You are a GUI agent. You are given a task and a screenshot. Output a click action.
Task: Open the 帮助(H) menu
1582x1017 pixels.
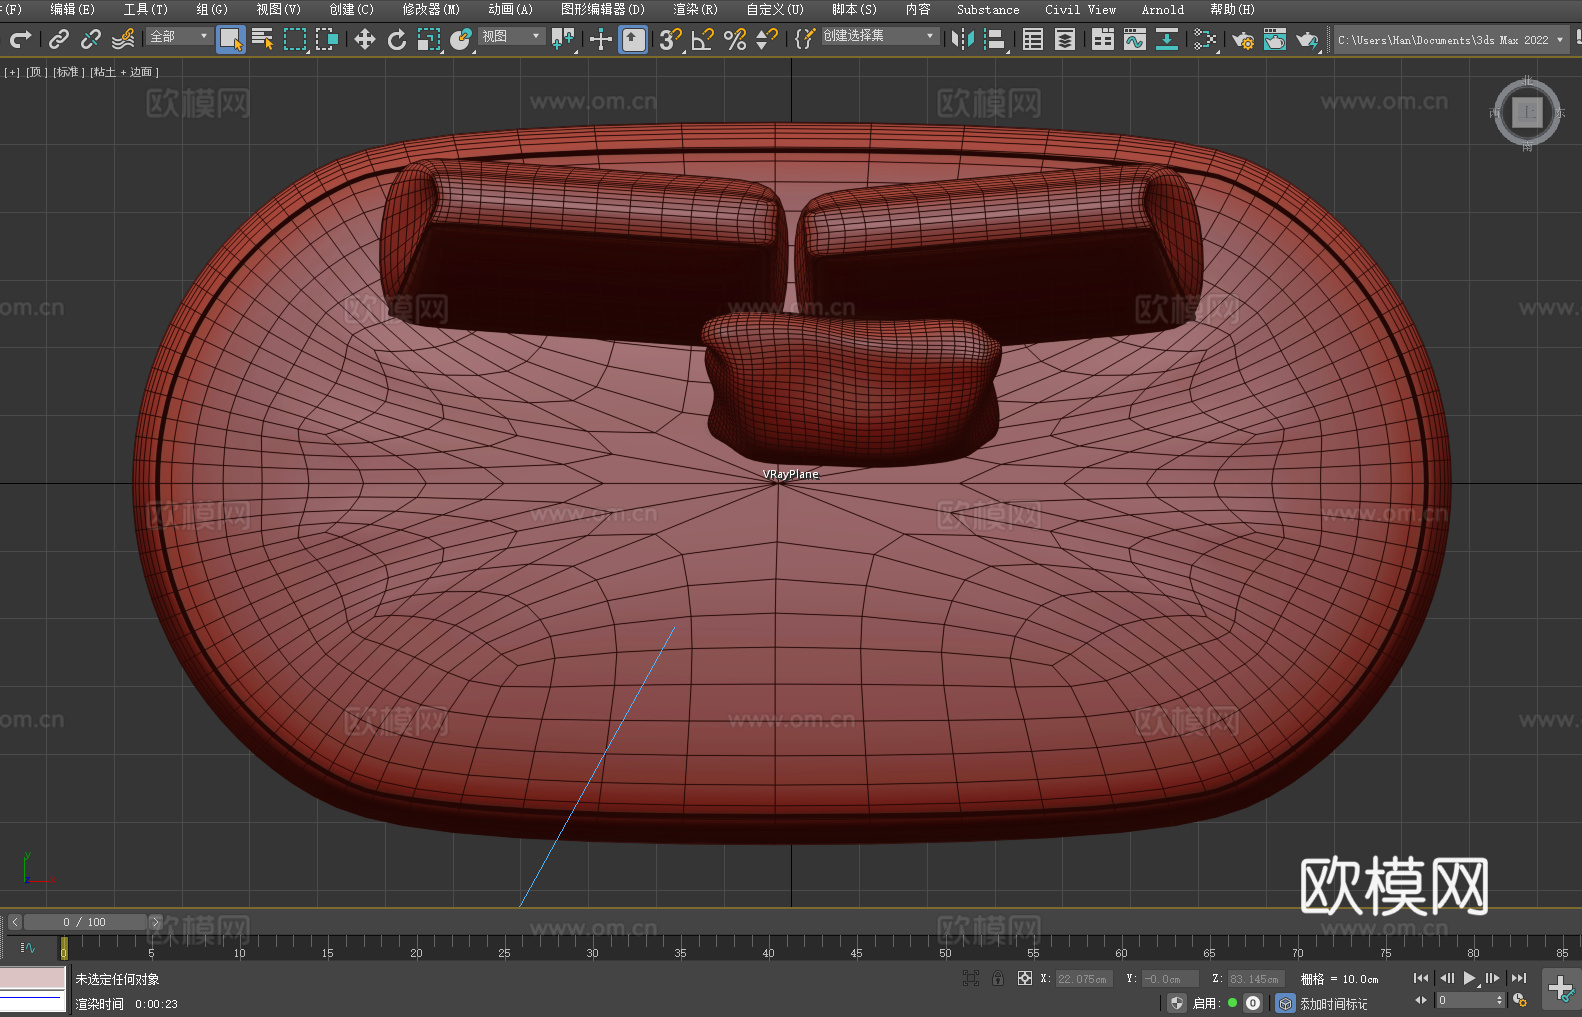[x=1232, y=9]
